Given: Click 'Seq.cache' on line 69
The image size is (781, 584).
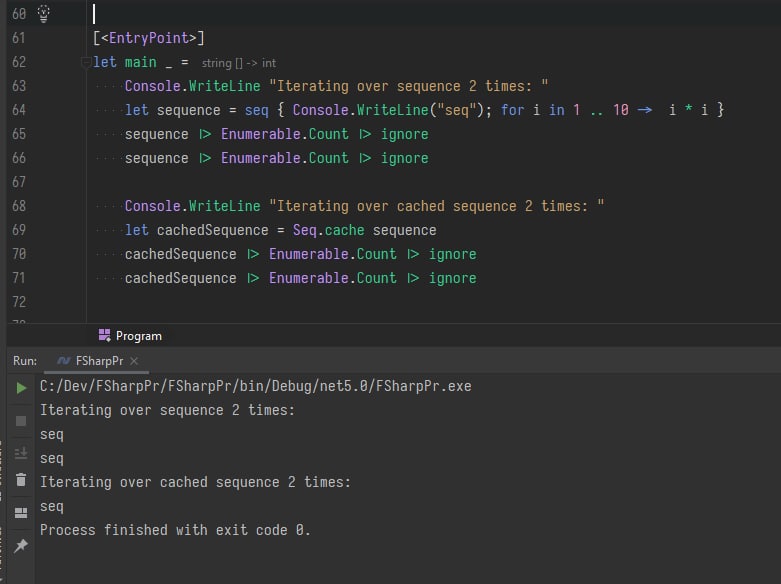Looking at the screenshot, I should click(x=328, y=230).
